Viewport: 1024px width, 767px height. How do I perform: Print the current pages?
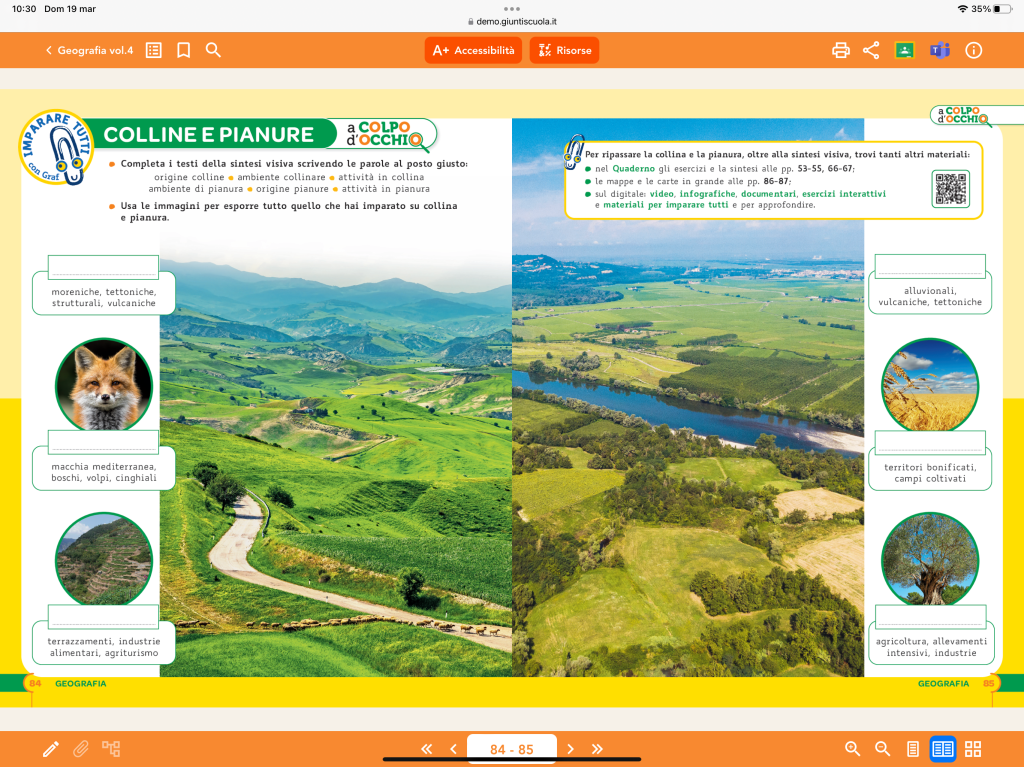pyautogui.click(x=841, y=50)
